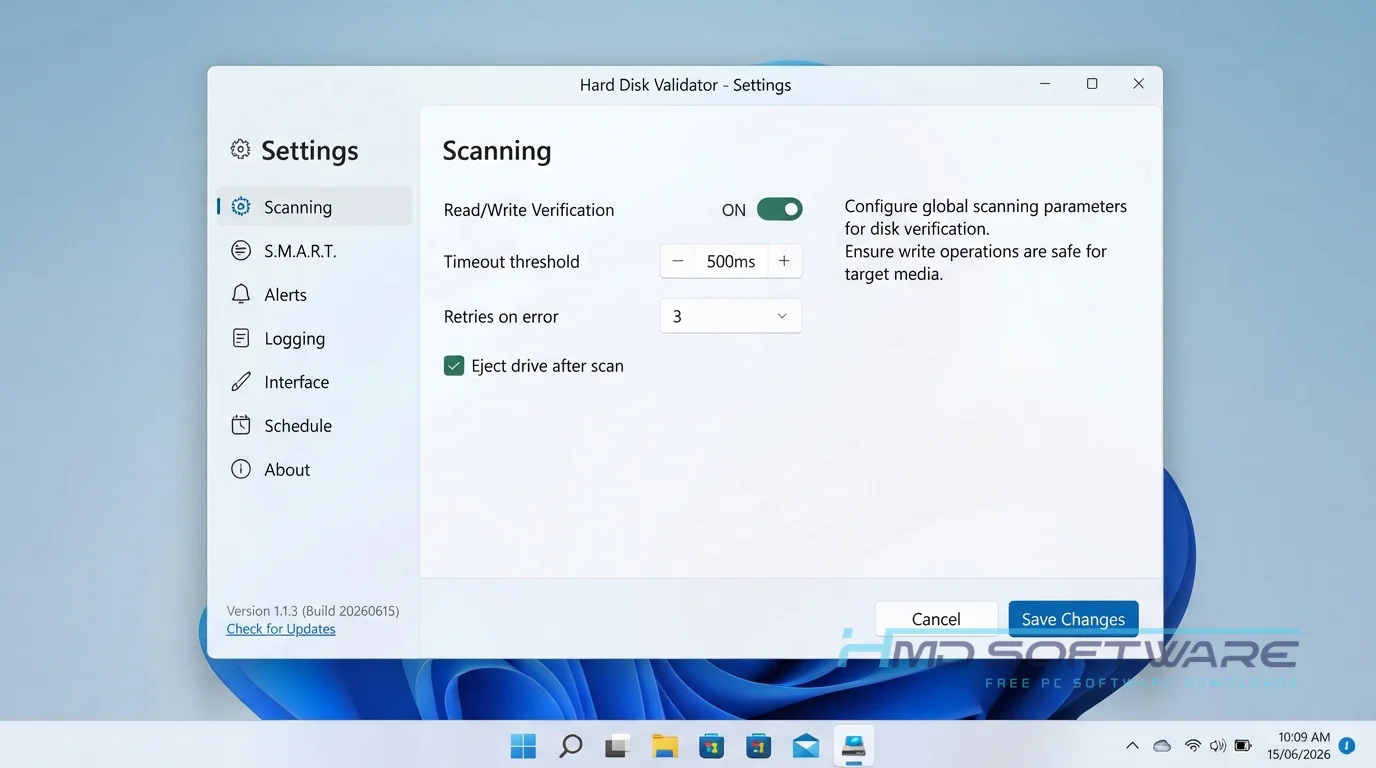Open the notification badge icon
Image resolution: width=1376 pixels, height=768 pixels.
click(1347, 746)
